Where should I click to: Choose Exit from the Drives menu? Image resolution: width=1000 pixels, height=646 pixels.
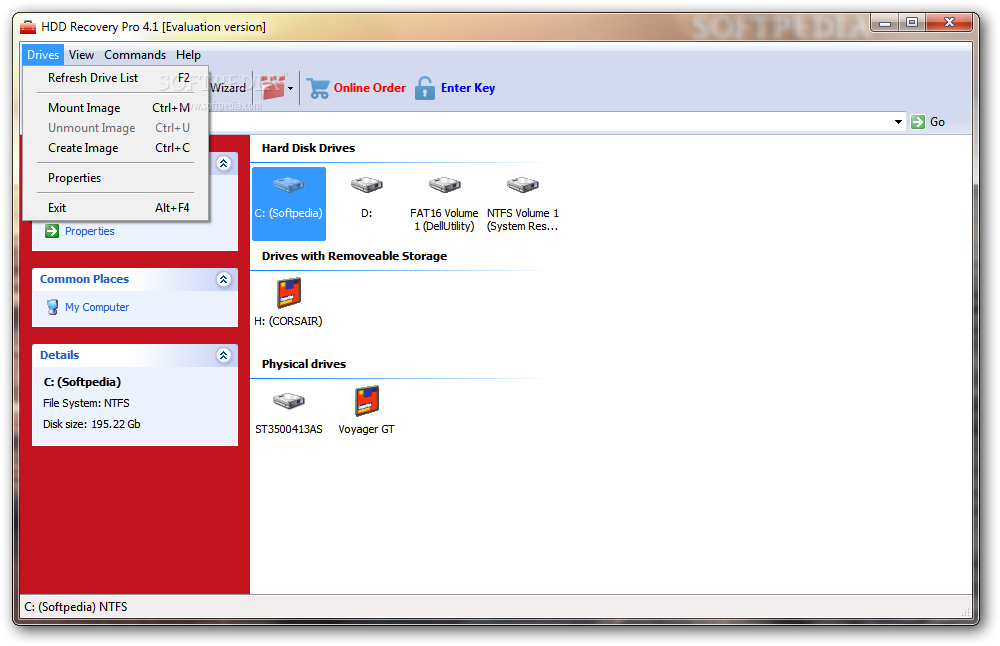point(115,208)
